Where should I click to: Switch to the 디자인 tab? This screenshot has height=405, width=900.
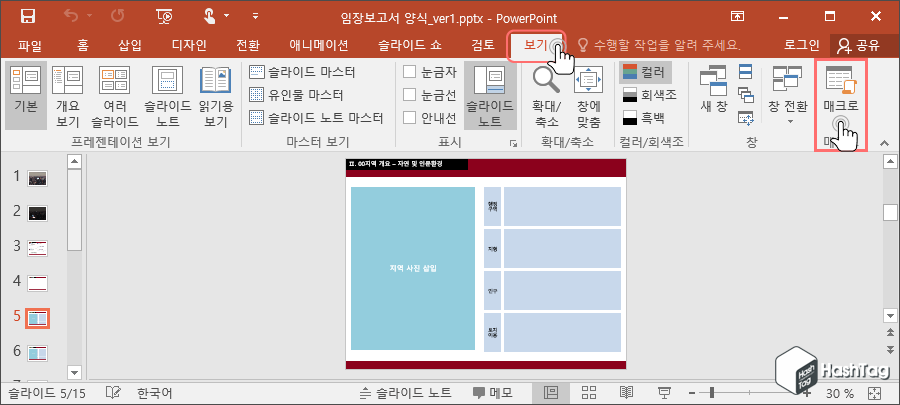(189, 45)
